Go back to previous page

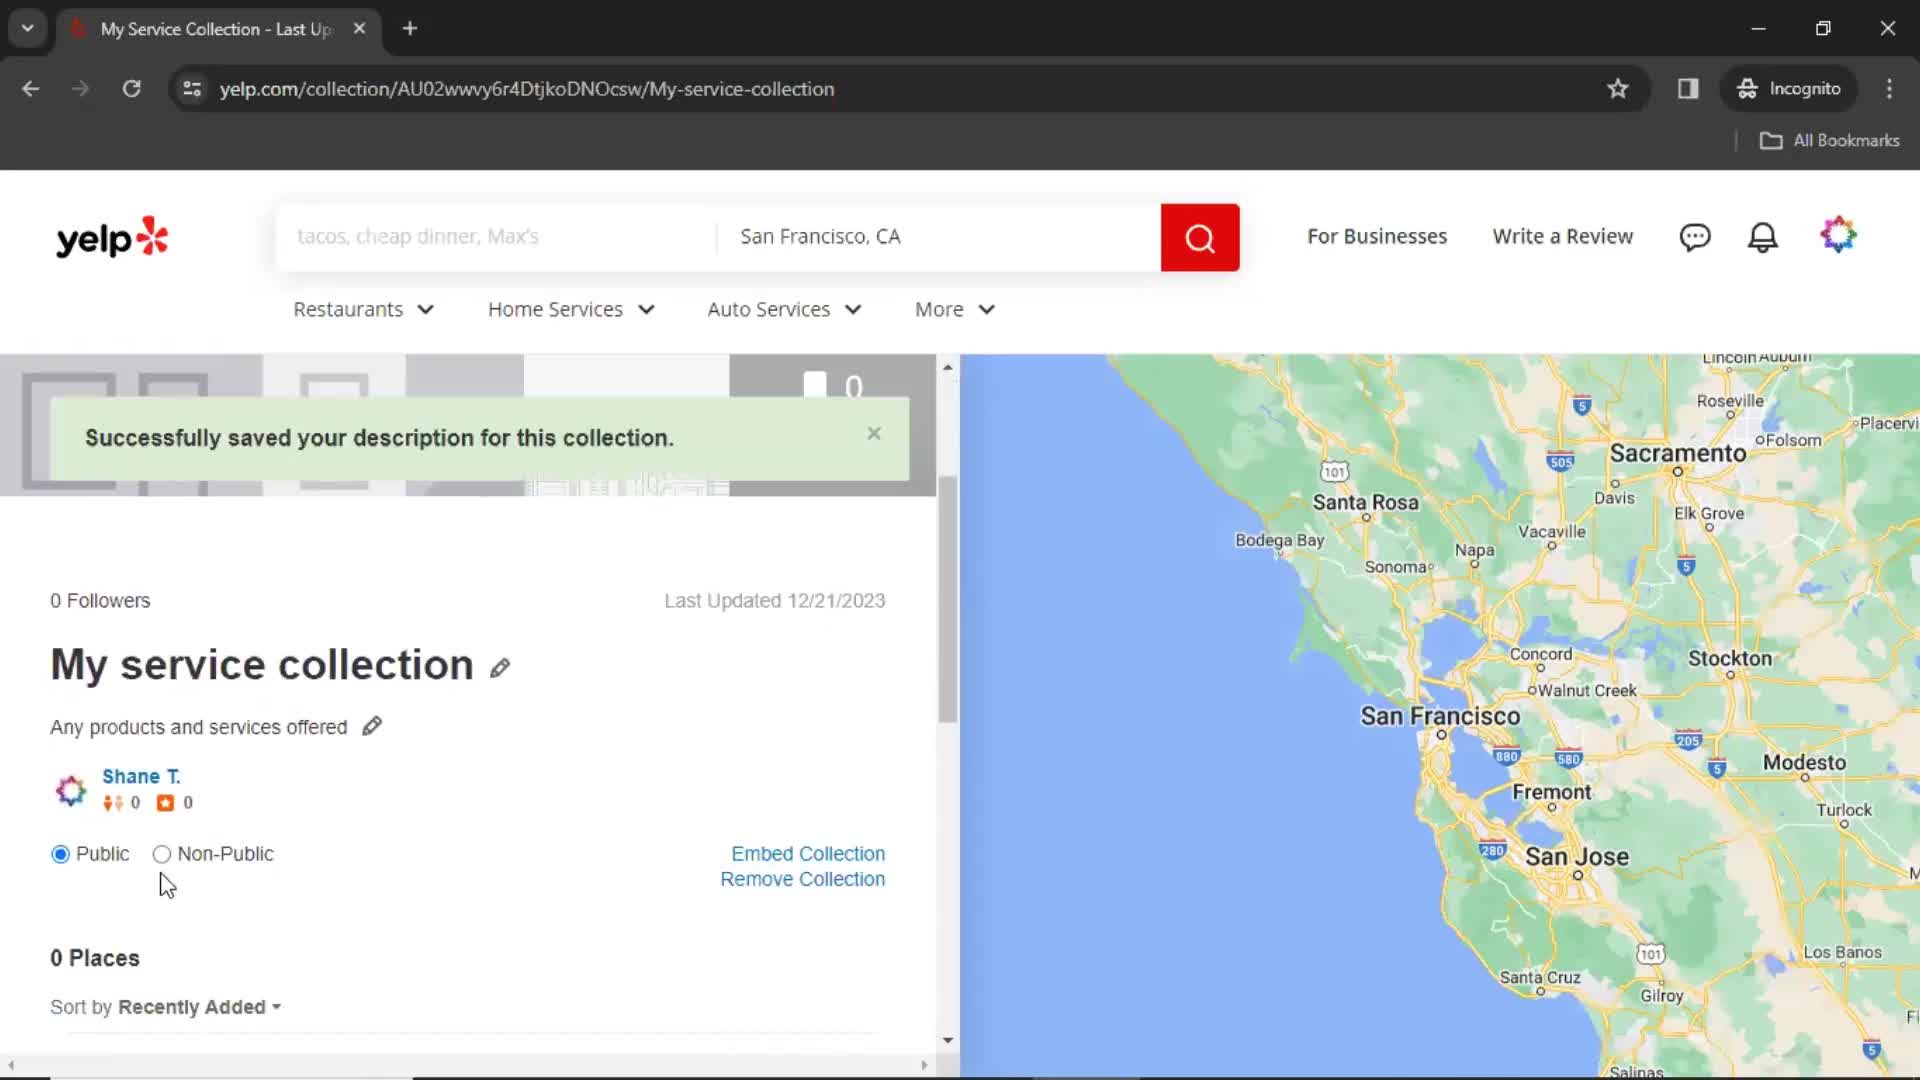click(31, 89)
